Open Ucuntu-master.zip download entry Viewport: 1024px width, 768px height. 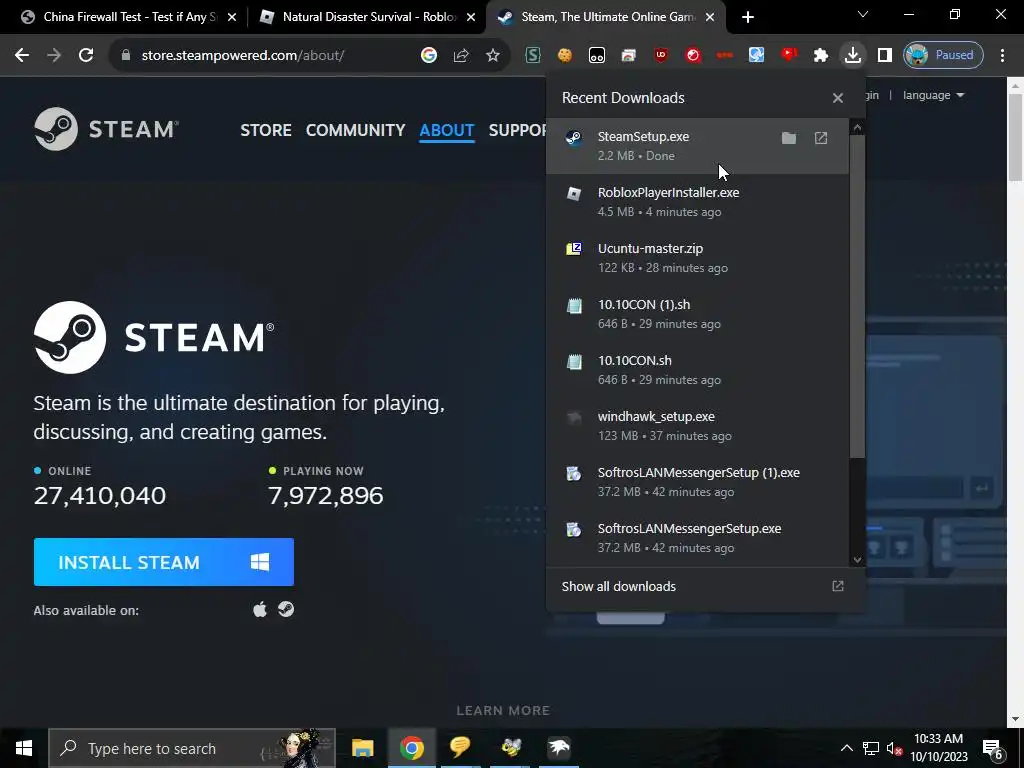[697, 258]
